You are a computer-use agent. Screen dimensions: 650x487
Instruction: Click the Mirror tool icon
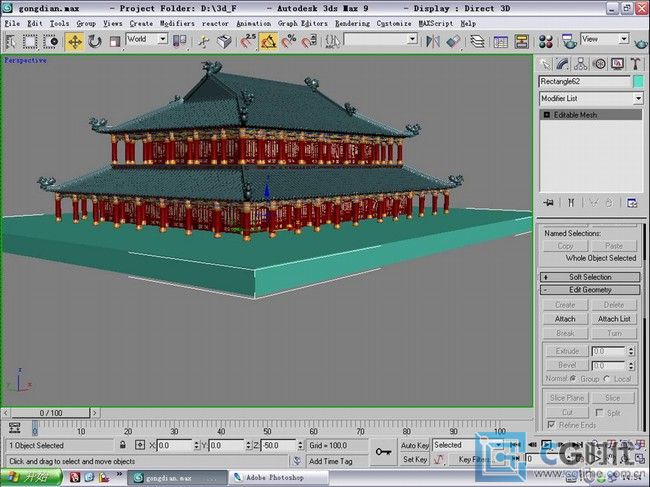433,41
